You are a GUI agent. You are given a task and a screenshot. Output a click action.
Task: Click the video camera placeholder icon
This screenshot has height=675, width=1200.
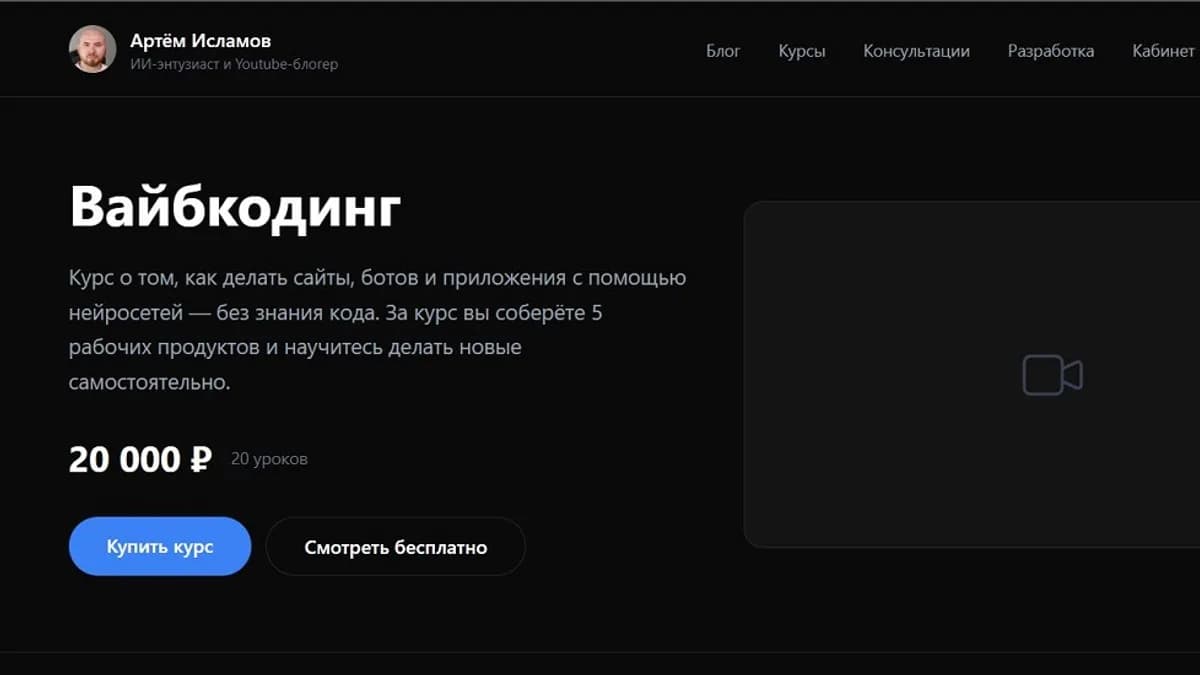1052,375
